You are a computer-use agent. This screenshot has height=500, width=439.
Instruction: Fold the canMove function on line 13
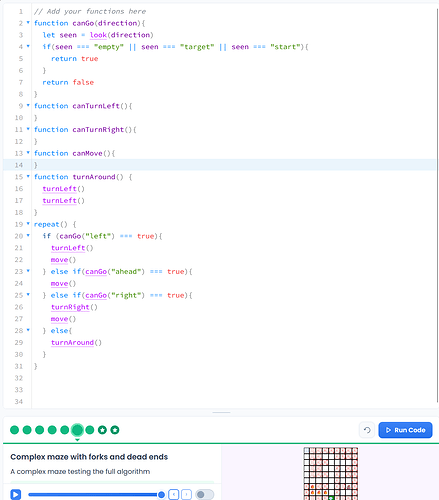coord(28,153)
